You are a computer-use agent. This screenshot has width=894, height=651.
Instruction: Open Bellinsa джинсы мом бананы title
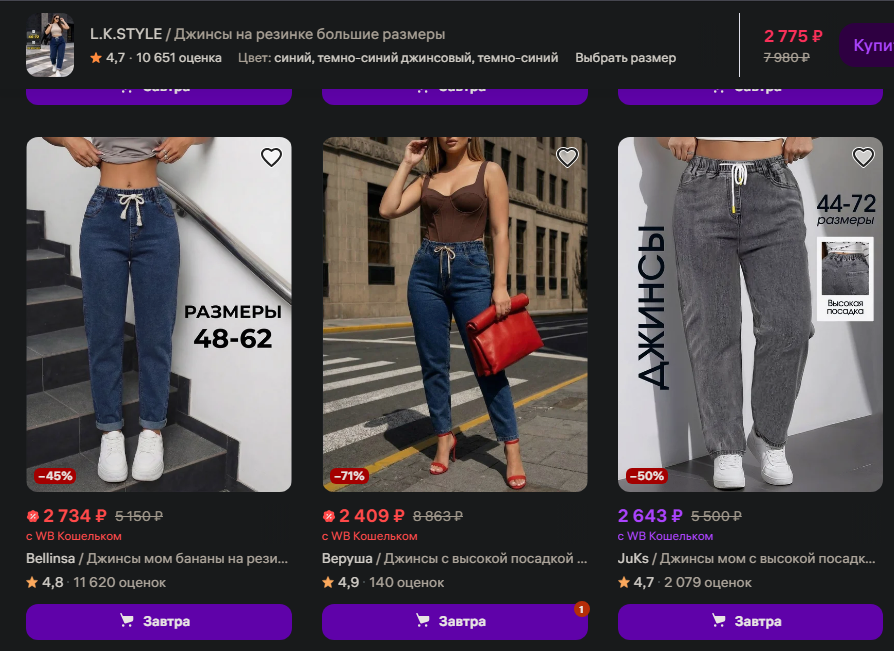pos(157,559)
